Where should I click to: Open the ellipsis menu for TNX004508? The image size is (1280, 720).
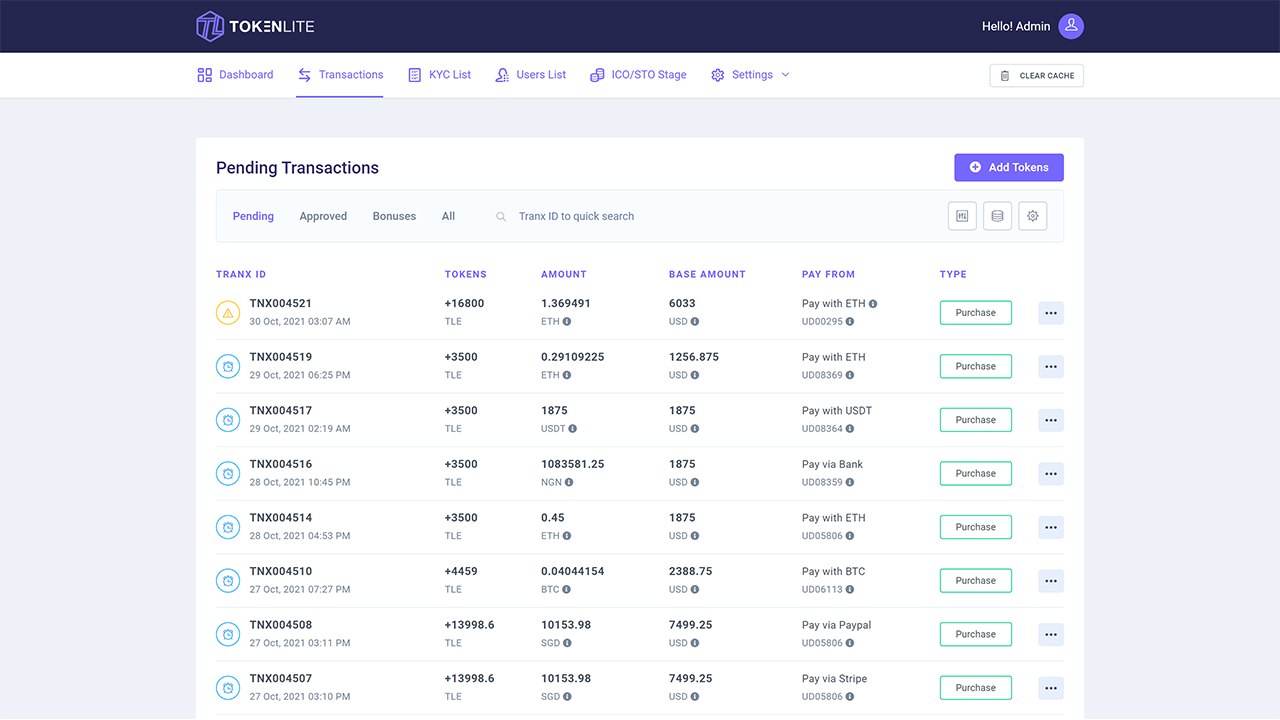[1050, 634]
